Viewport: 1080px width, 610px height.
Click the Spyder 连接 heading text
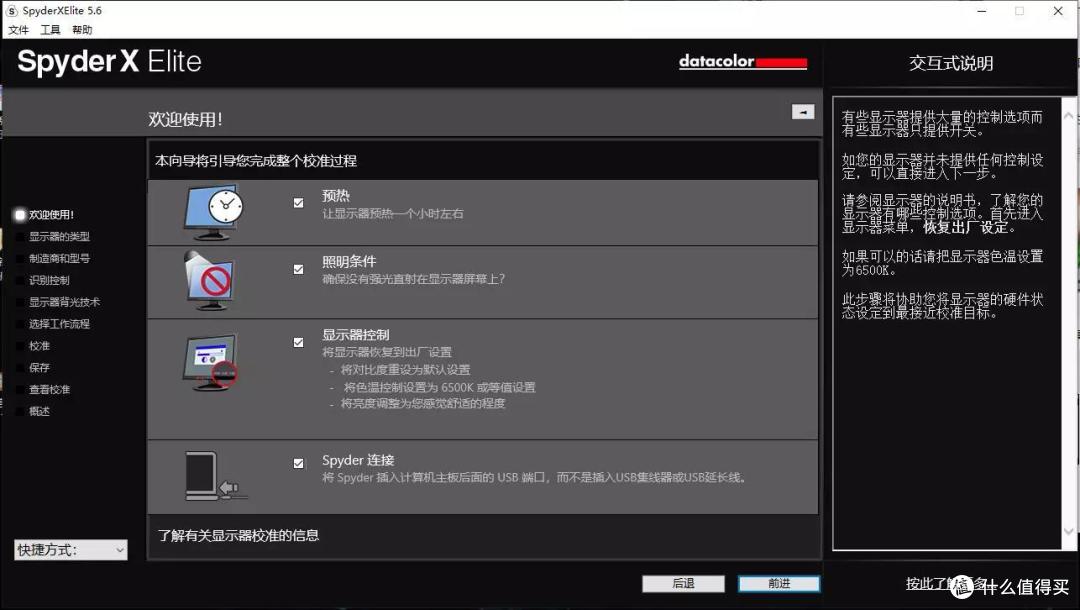coord(358,460)
